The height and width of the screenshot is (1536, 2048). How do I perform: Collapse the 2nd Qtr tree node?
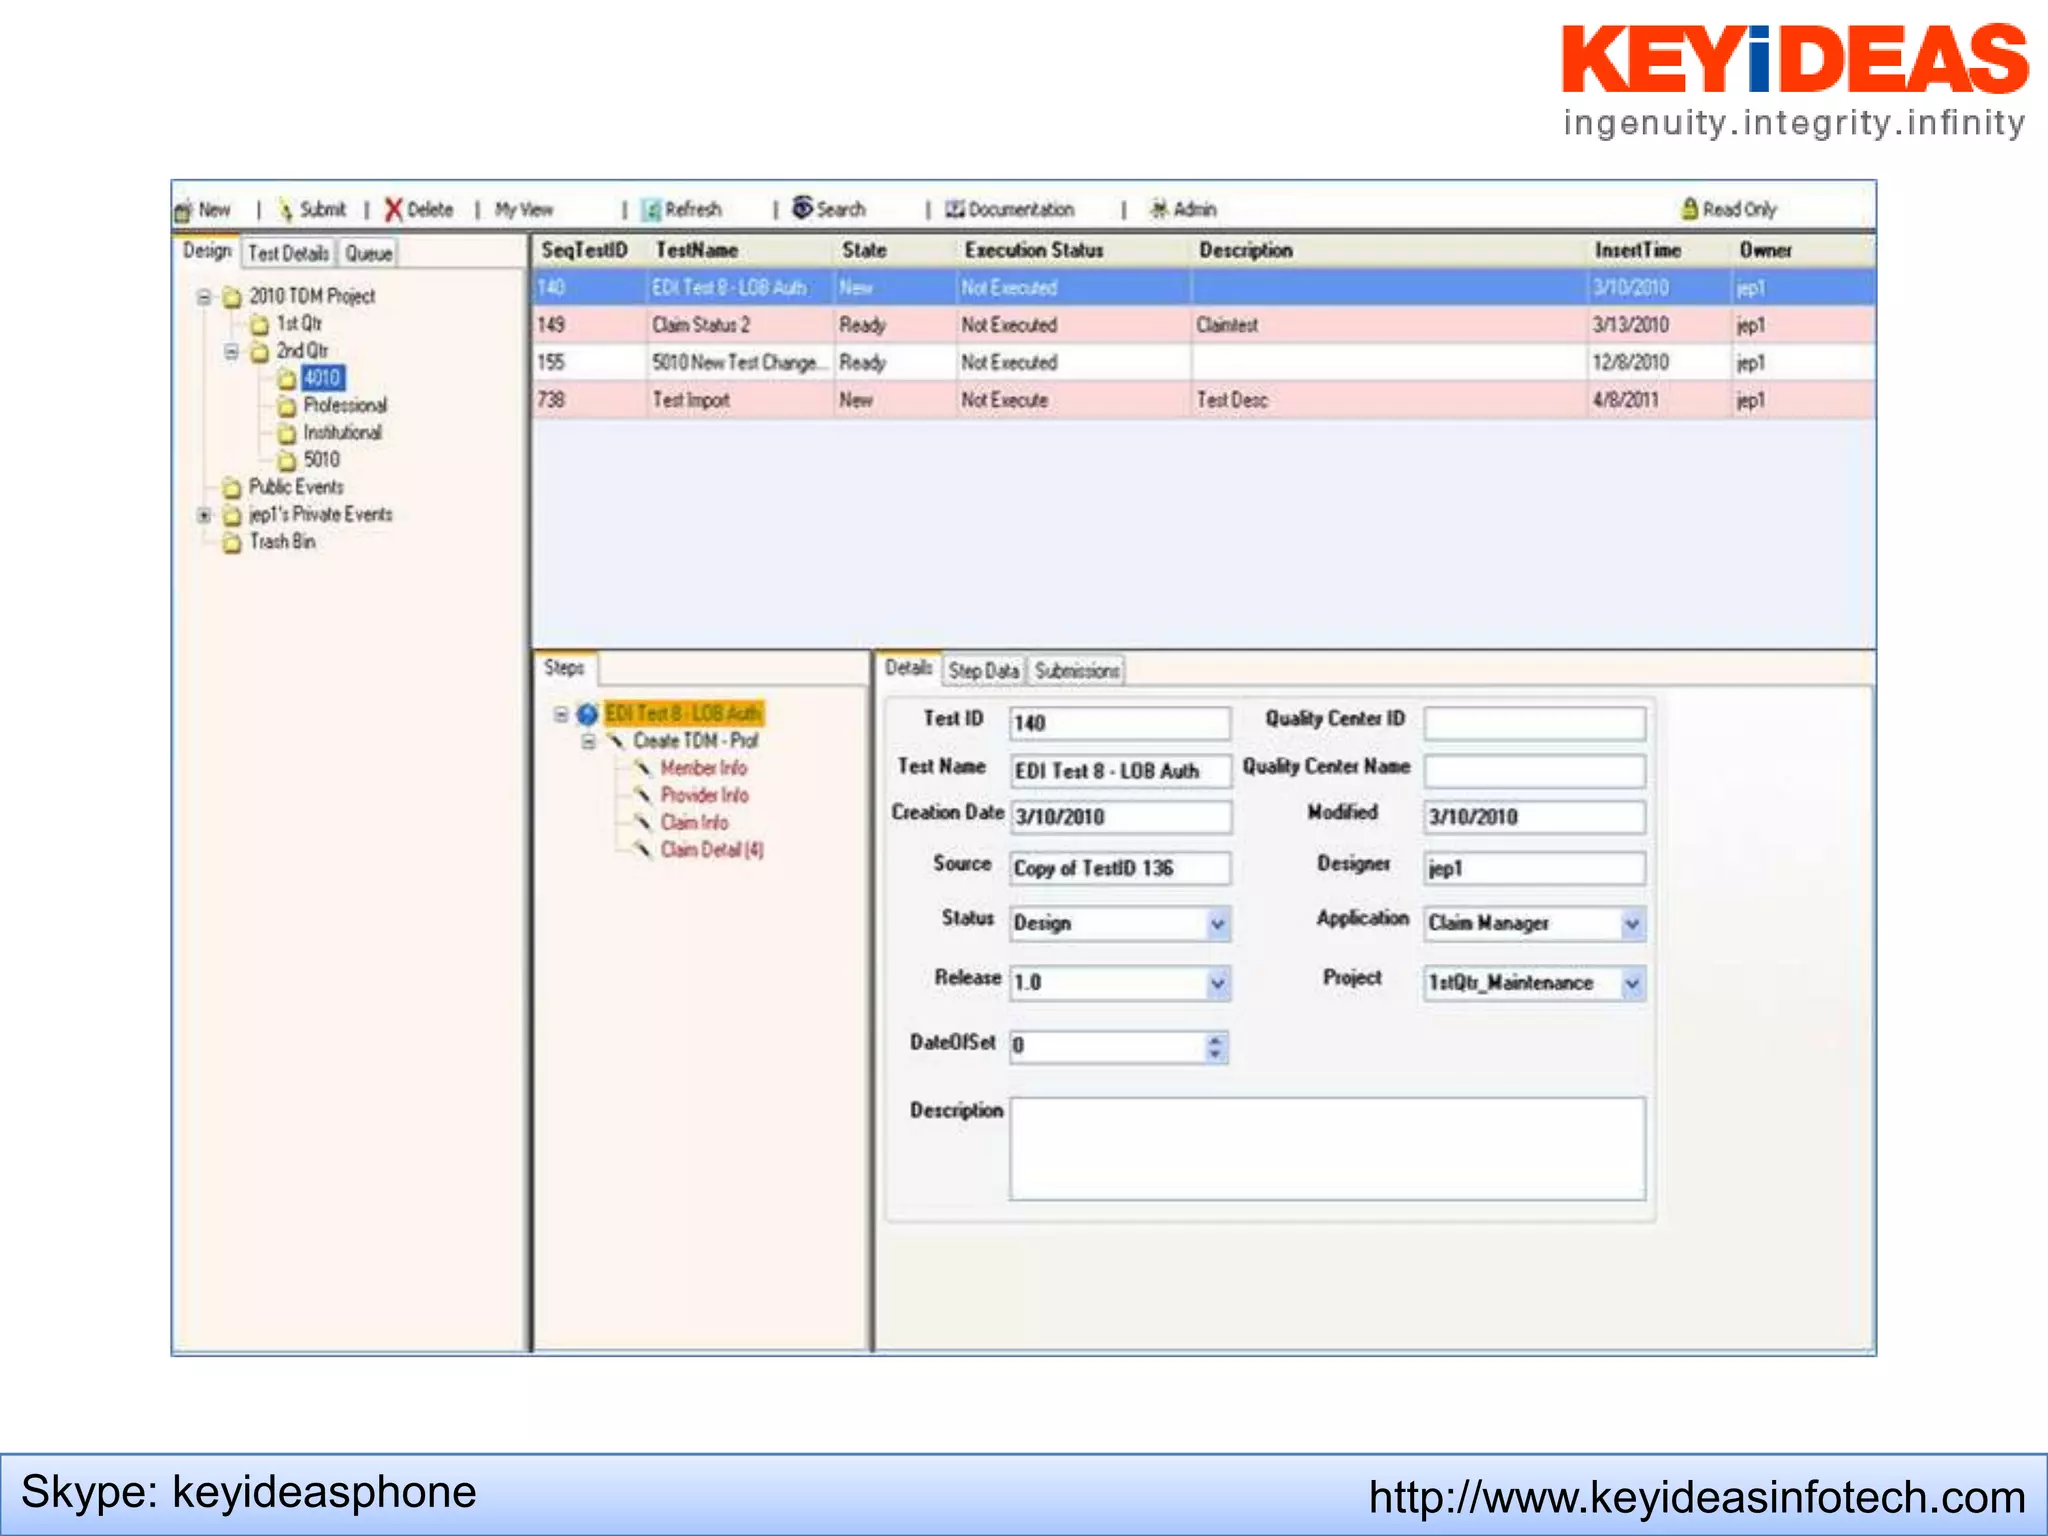point(231,352)
